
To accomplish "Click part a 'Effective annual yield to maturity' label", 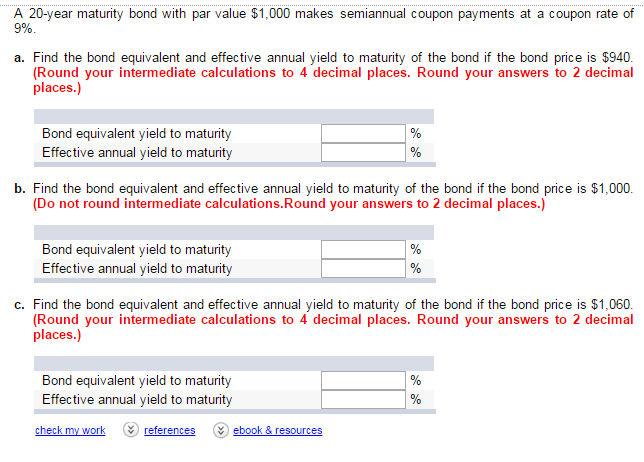I will click(137, 153).
